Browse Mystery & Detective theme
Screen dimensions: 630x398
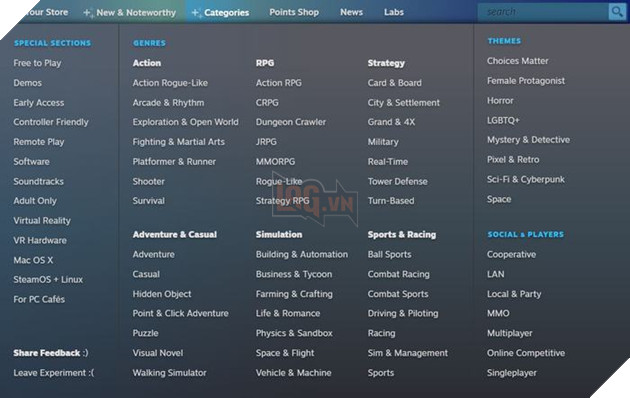point(528,140)
